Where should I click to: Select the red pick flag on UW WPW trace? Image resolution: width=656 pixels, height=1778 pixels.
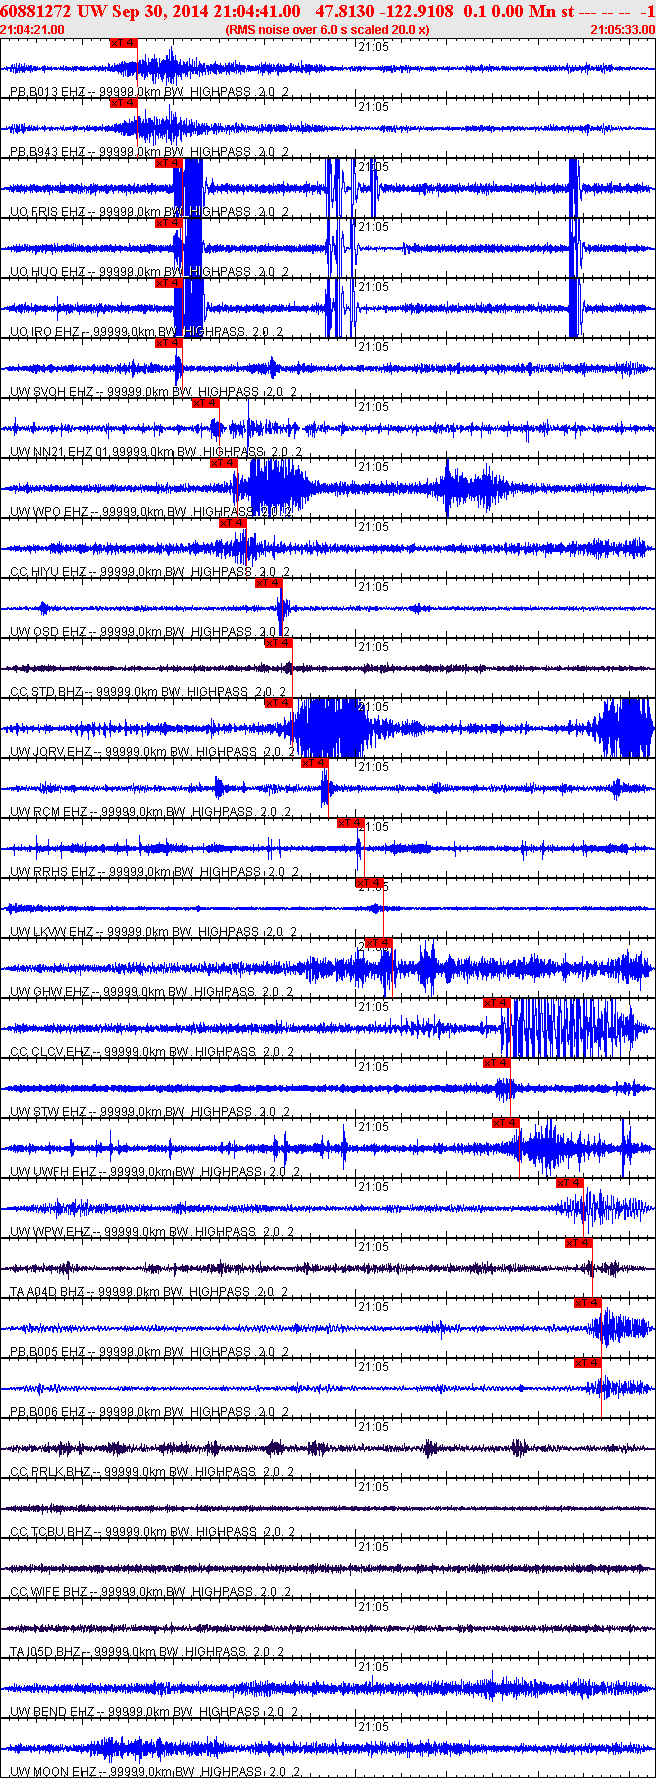click(570, 1183)
